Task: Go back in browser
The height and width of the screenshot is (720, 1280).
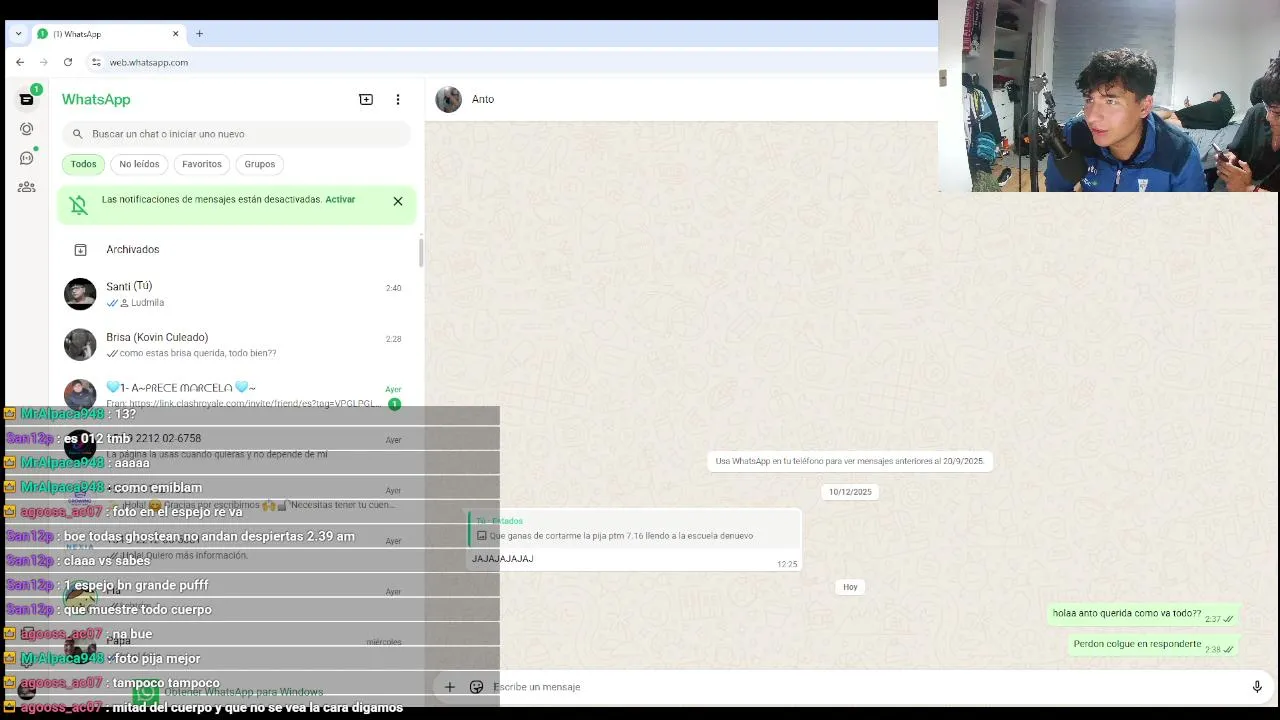Action: click(x=20, y=62)
